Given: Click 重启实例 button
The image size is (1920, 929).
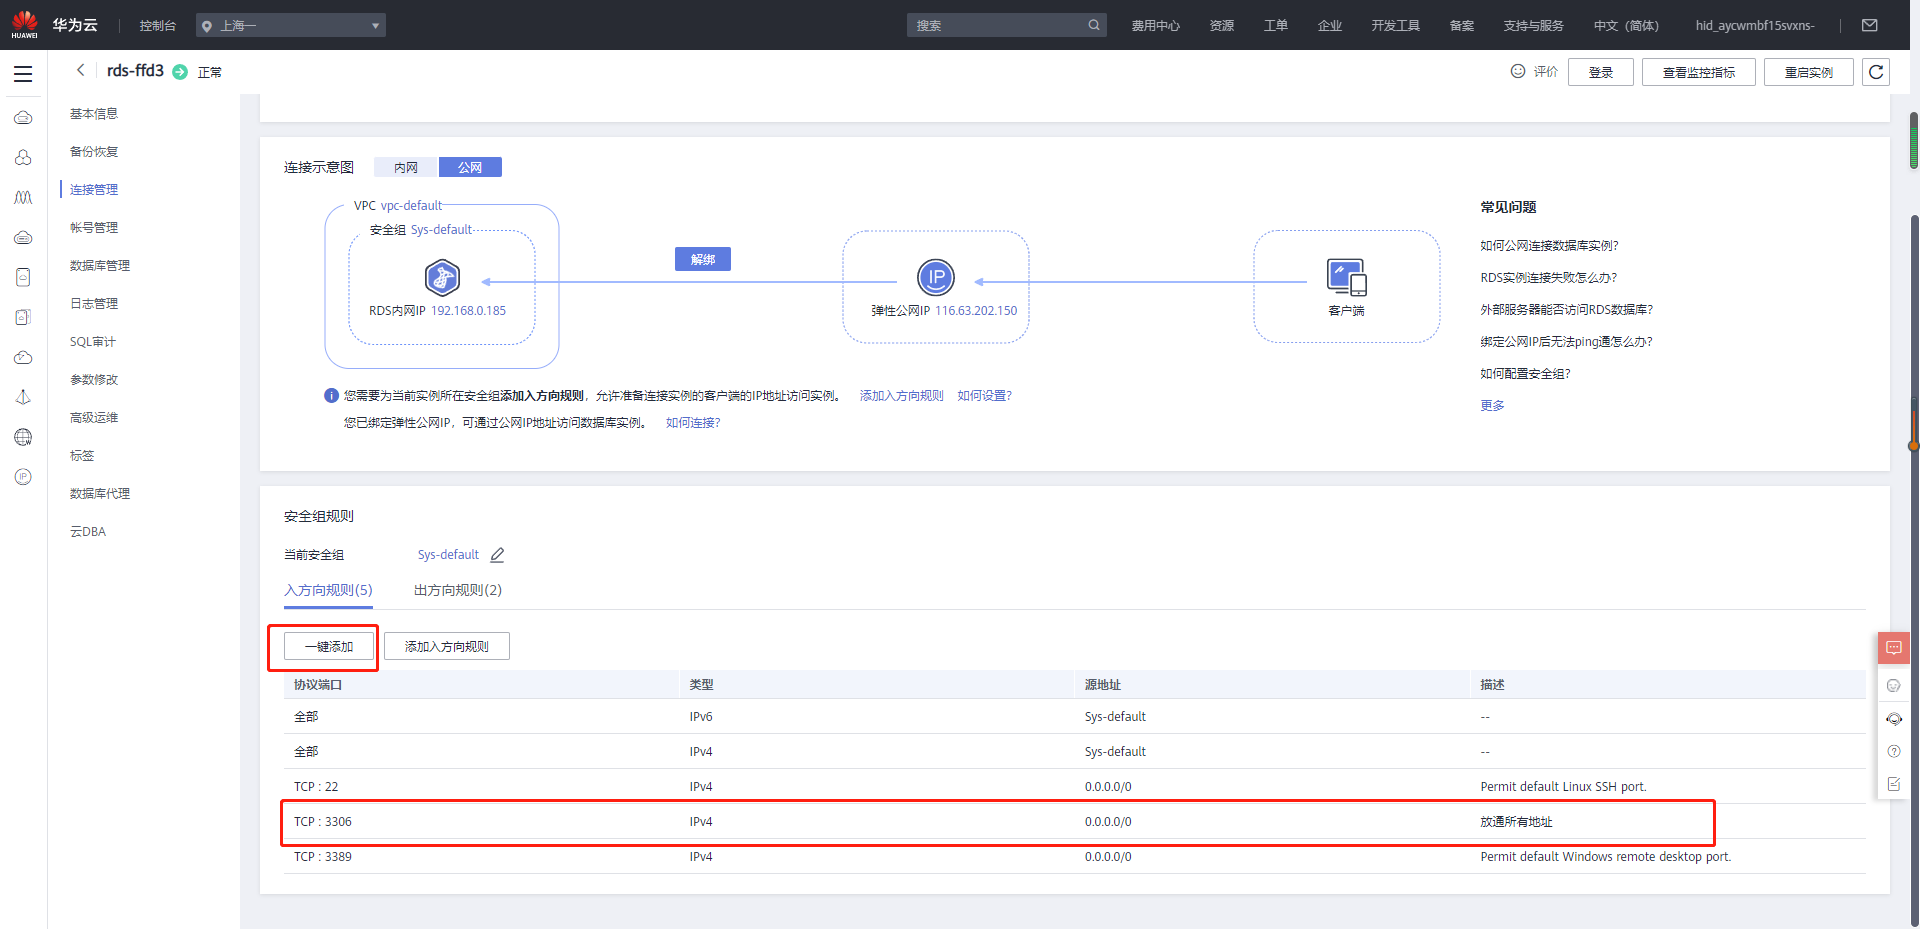Looking at the screenshot, I should tap(1809, 72).
